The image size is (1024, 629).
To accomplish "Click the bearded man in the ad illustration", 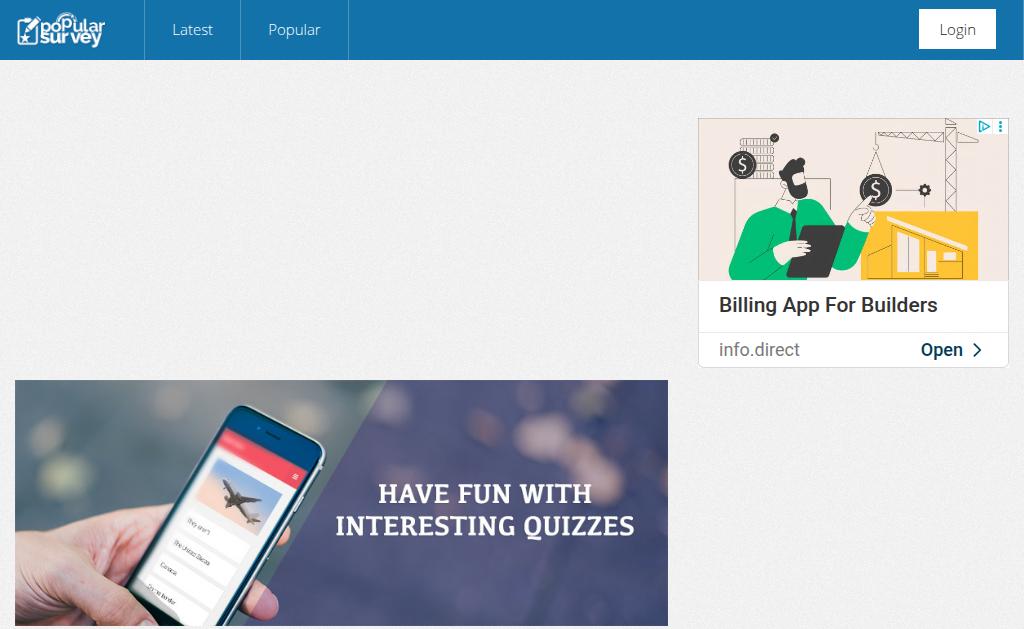I will tap(797, 219).
